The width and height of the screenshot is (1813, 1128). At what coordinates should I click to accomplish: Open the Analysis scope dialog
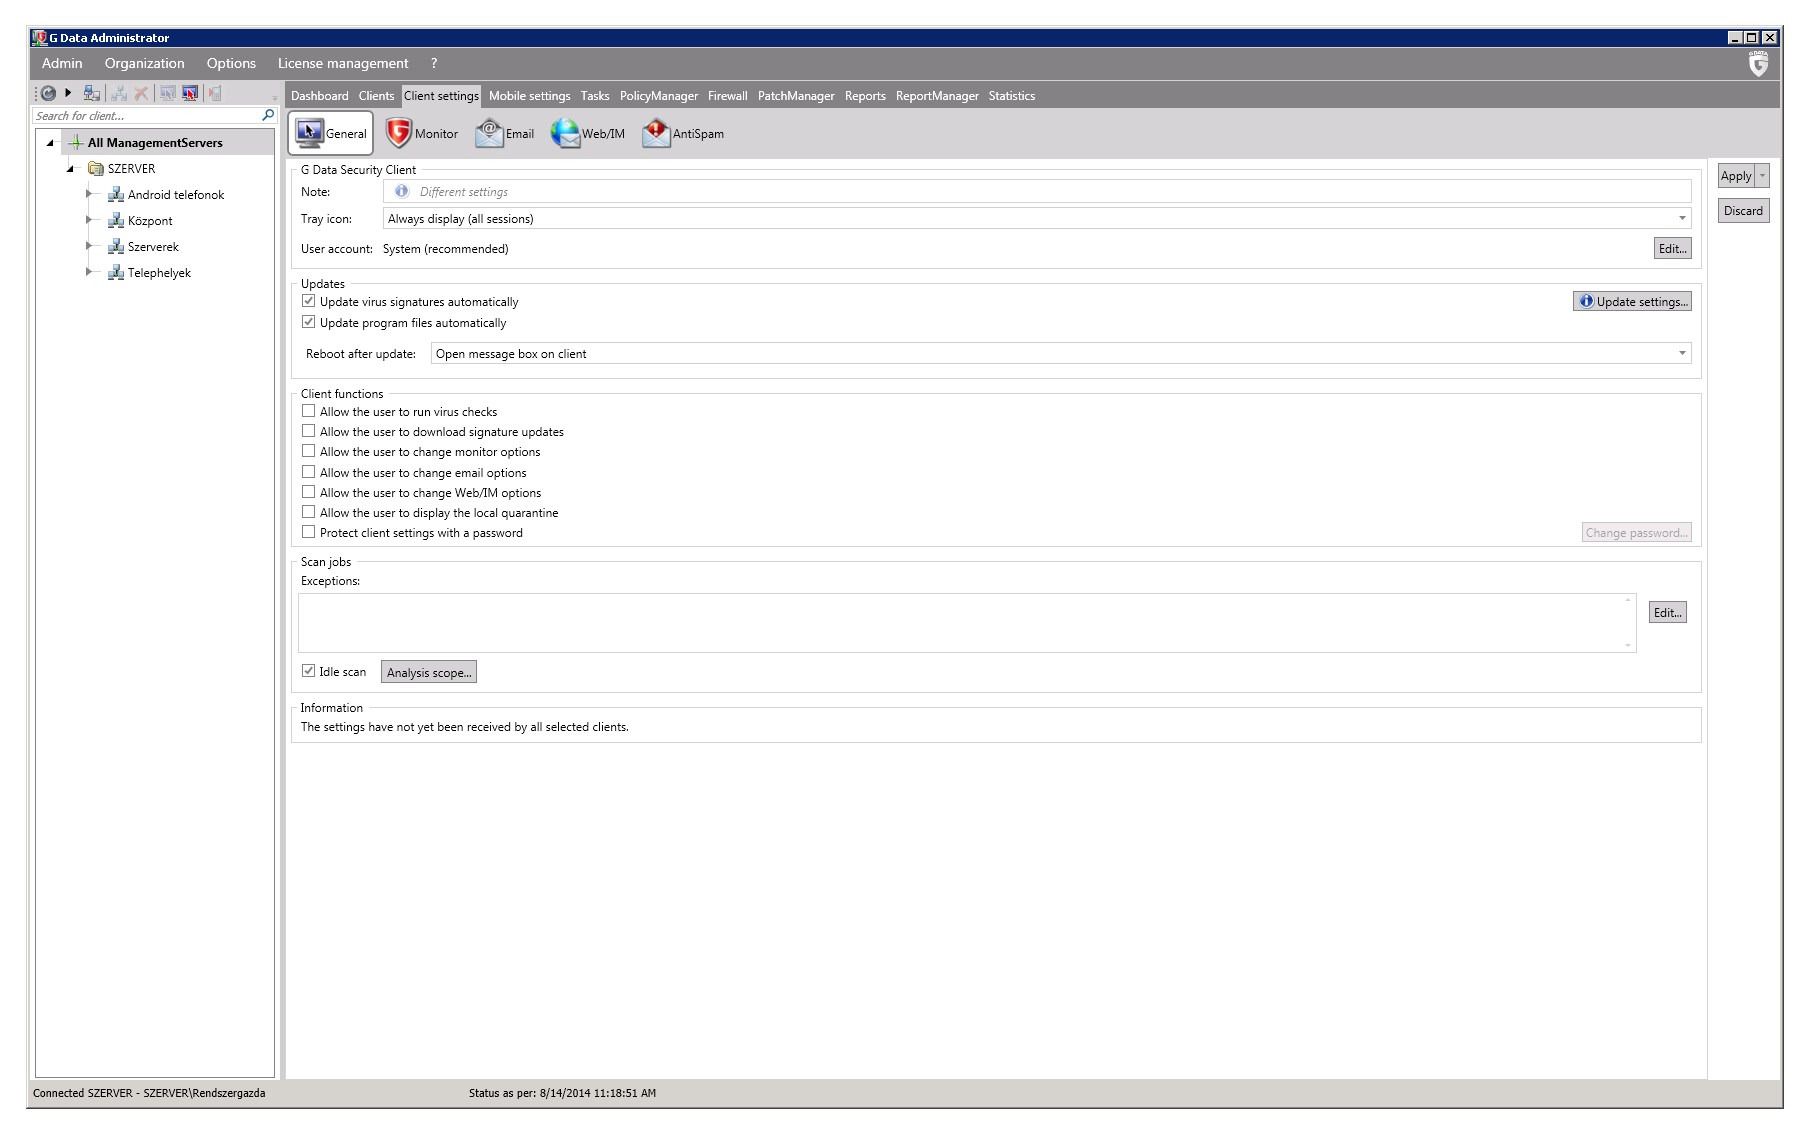pos(429,672)
